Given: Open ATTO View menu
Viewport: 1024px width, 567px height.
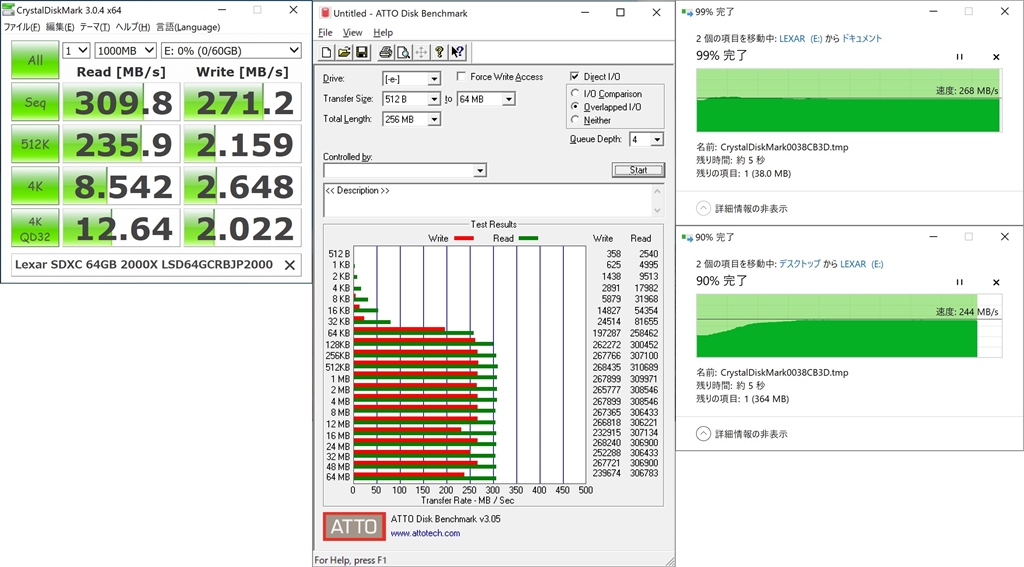Looking at the screenshot, I should coord(352,33).
